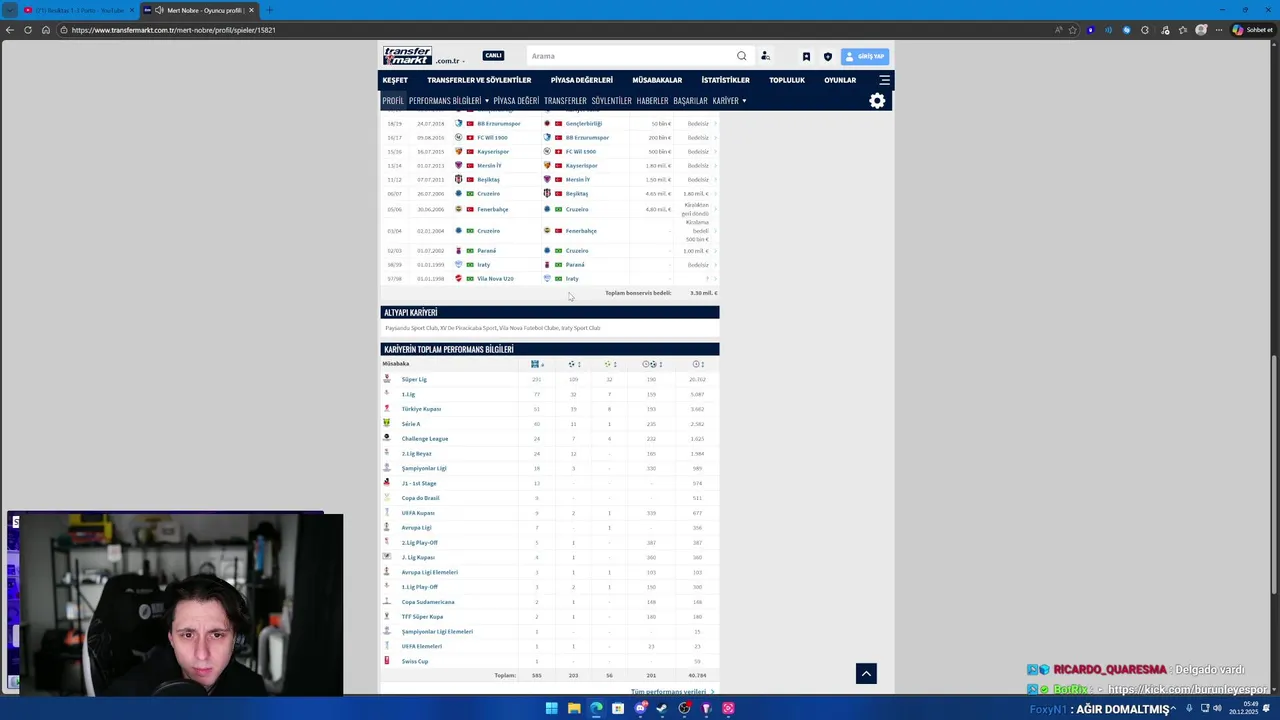1280x720 pixels.
Task: Sort table by yellow cards column
Action: pos(610,364)
